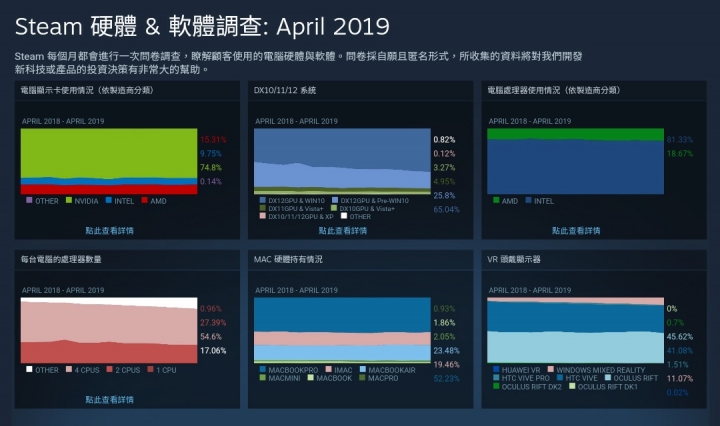Select OCULUS RIFT DK2 legend entry
Viewport: 720px width, 426px height.
tap(527, 387)
